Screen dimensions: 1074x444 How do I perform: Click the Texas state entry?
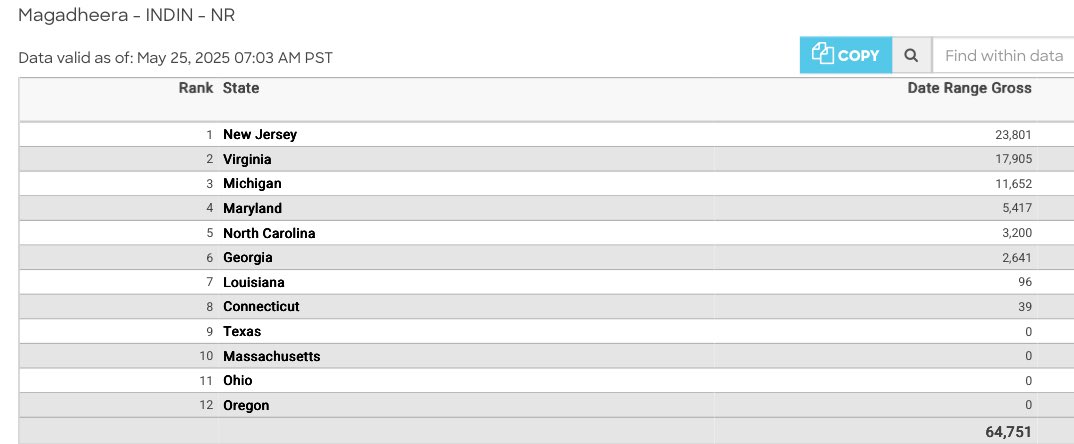[x=242, y=332]
